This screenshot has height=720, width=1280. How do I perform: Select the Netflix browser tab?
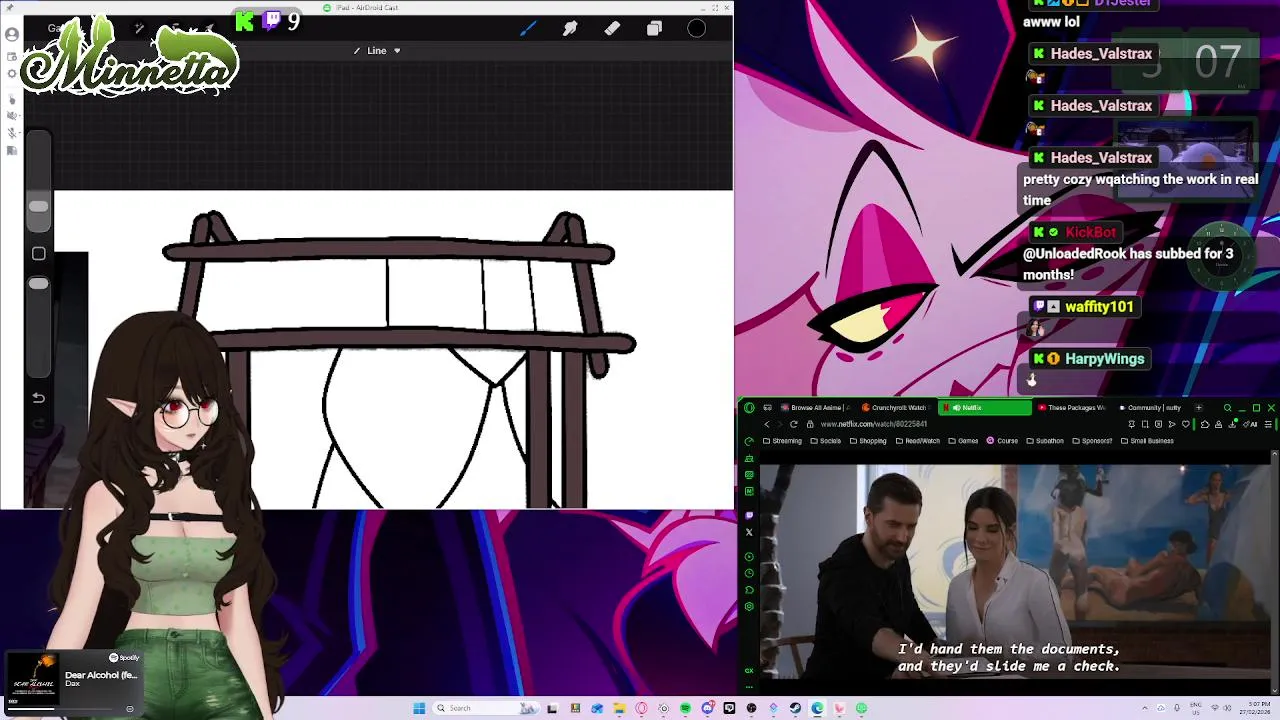[x=985, y=407]
